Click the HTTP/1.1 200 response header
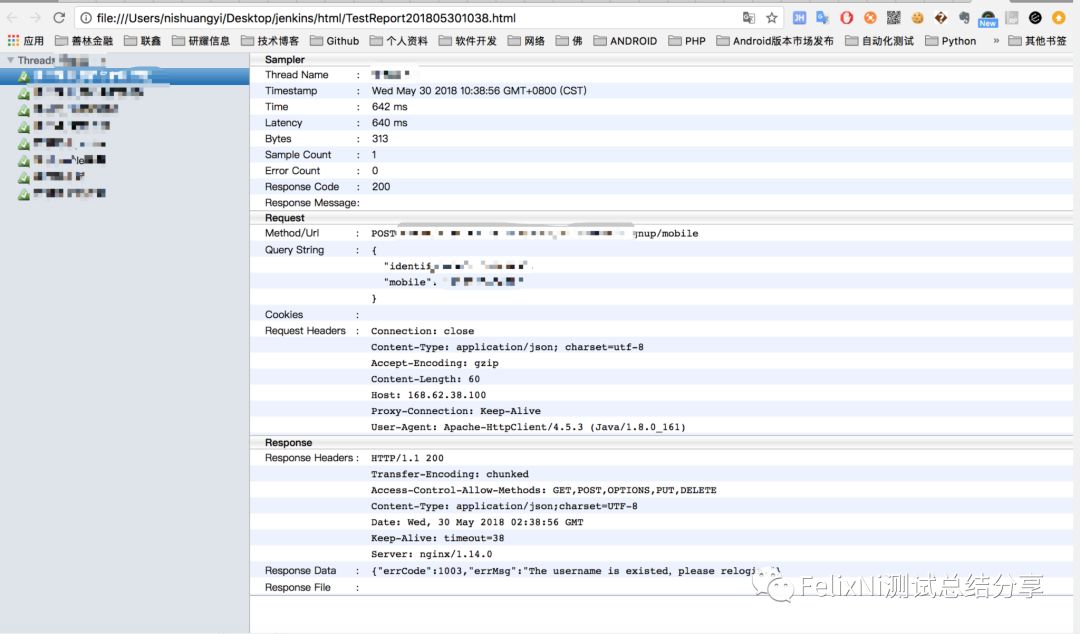Viewport: 1080px width, 634px height. point(407,458)
